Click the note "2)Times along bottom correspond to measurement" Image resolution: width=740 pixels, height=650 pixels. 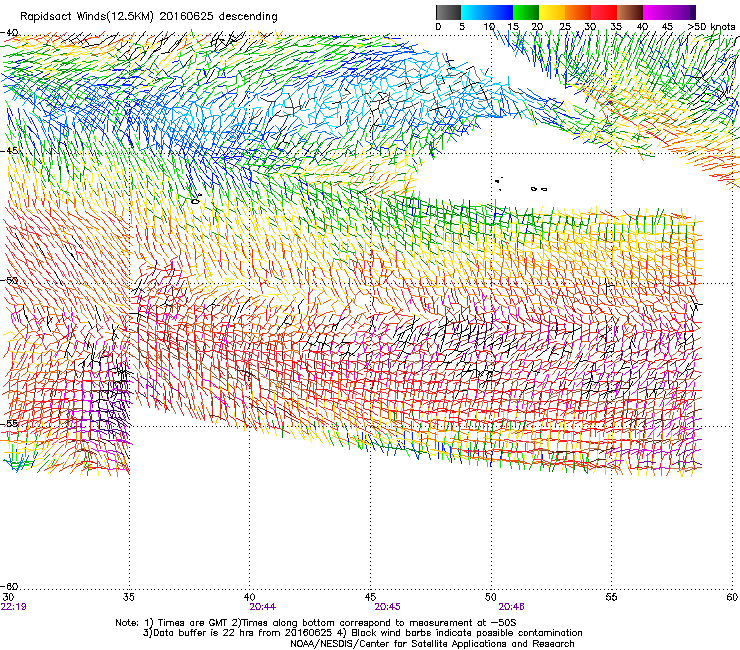click(355, 623)
